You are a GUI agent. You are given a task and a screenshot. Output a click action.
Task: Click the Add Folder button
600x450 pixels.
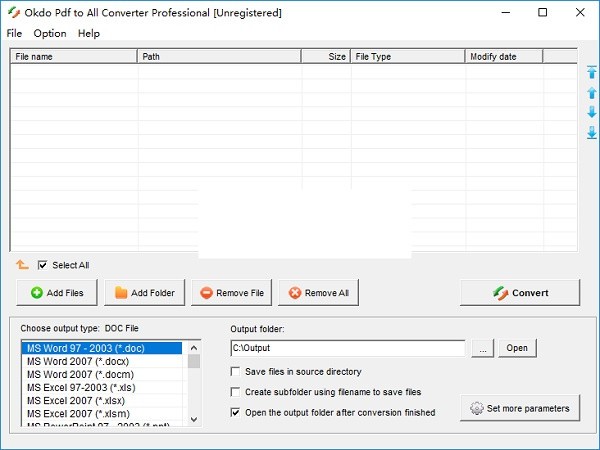(144, 293)
